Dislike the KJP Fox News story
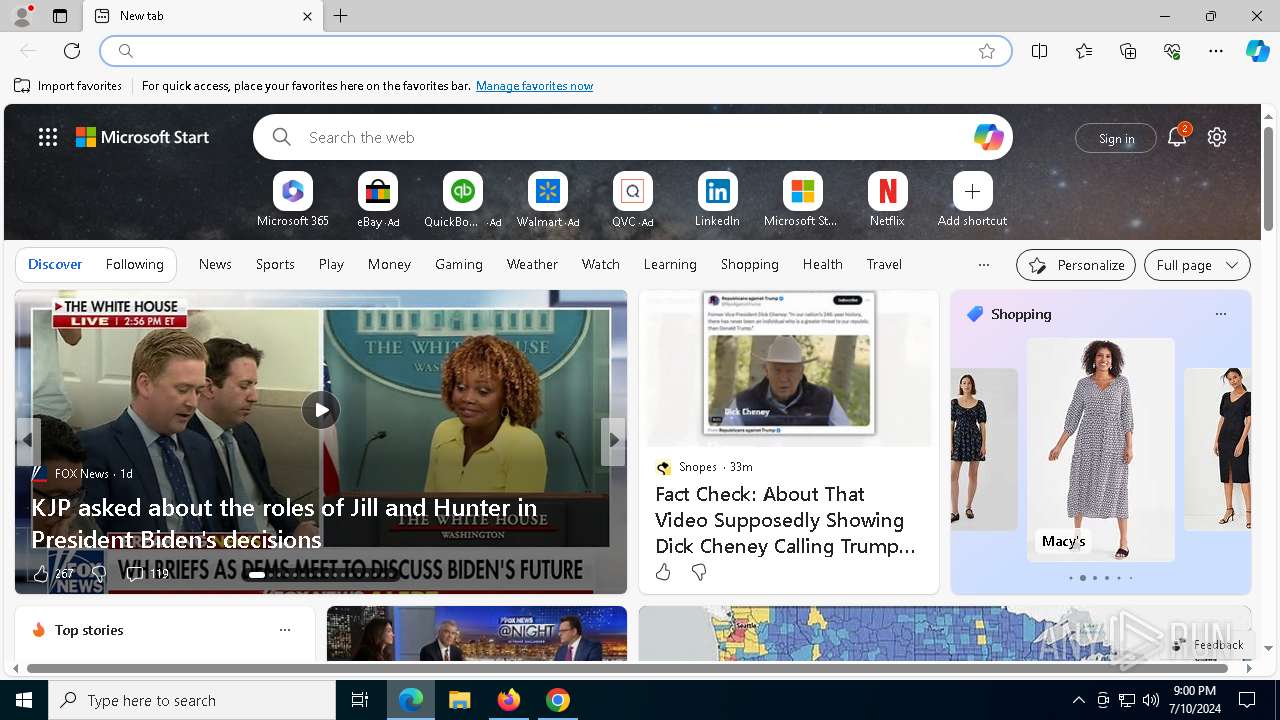 tap(97, 573)
